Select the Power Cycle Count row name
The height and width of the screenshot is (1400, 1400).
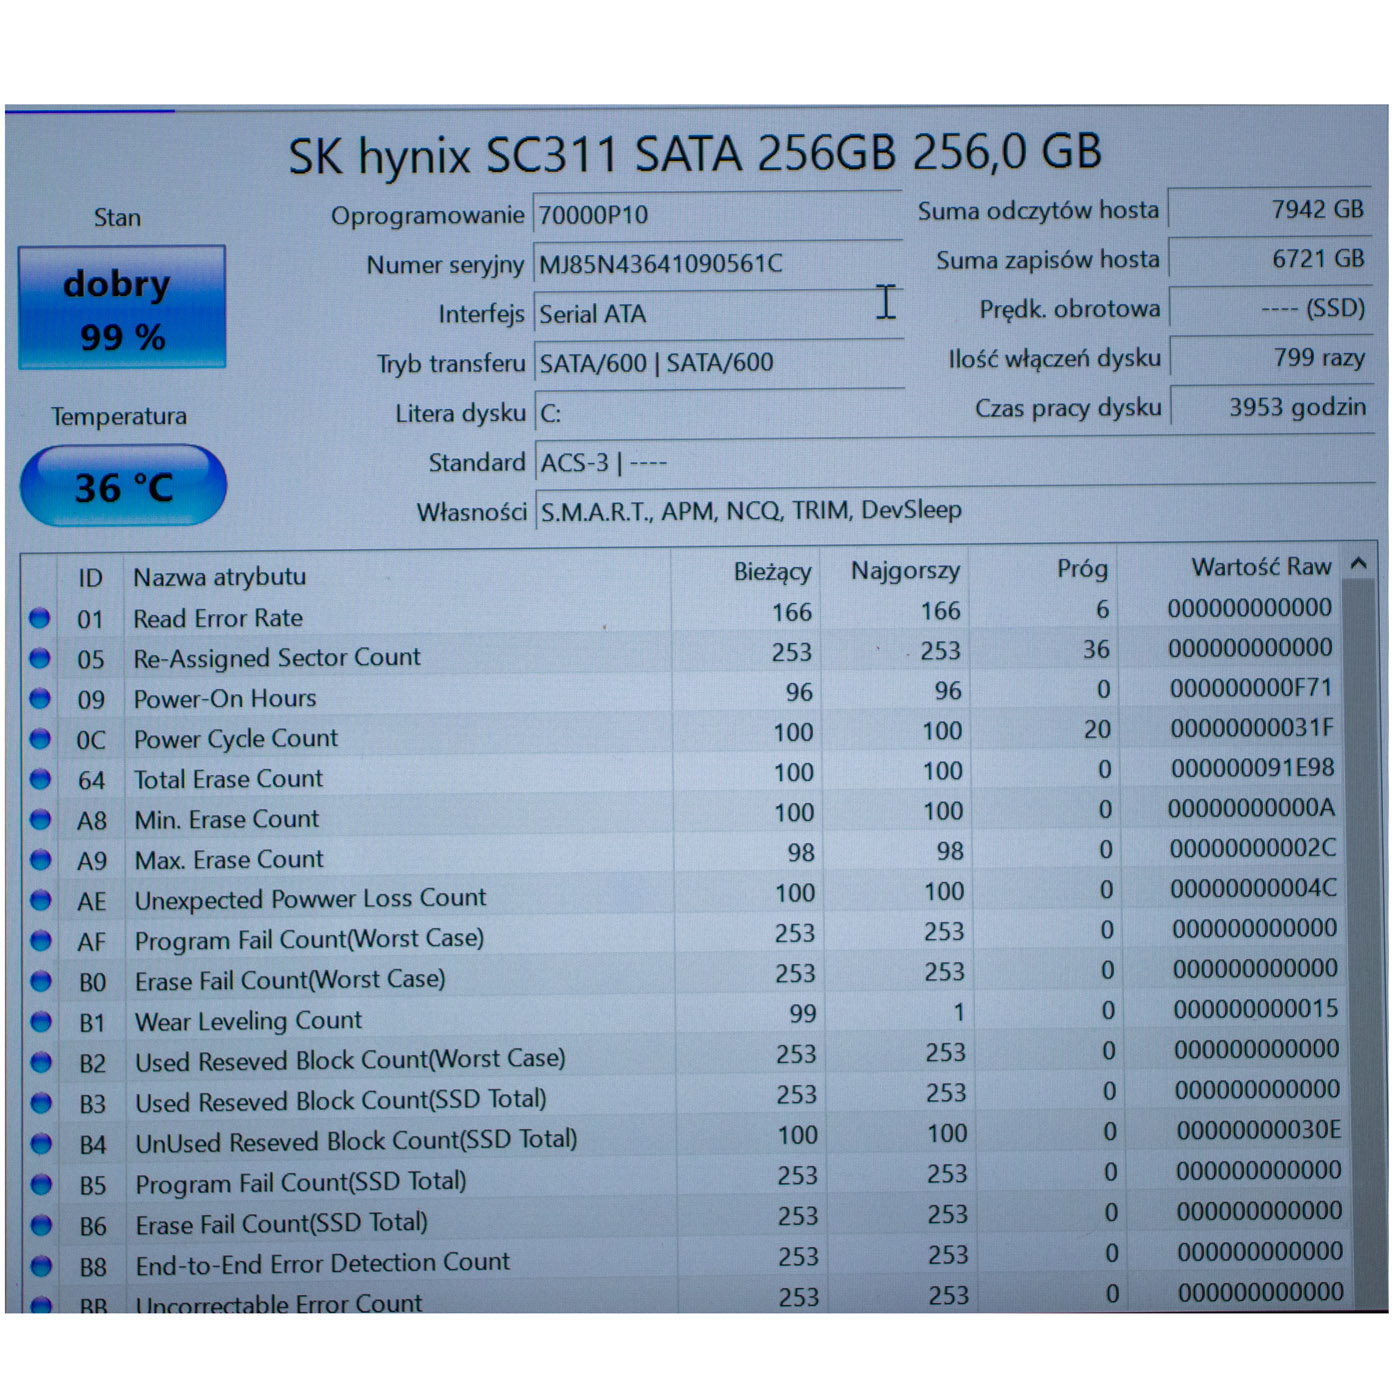pyautogui.click(x=236, y=739)
